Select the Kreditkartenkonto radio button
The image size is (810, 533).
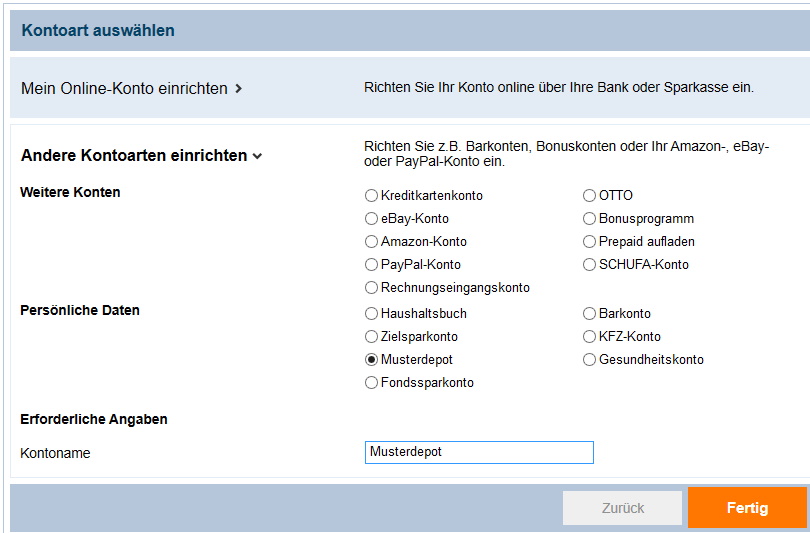click(371, 196)
